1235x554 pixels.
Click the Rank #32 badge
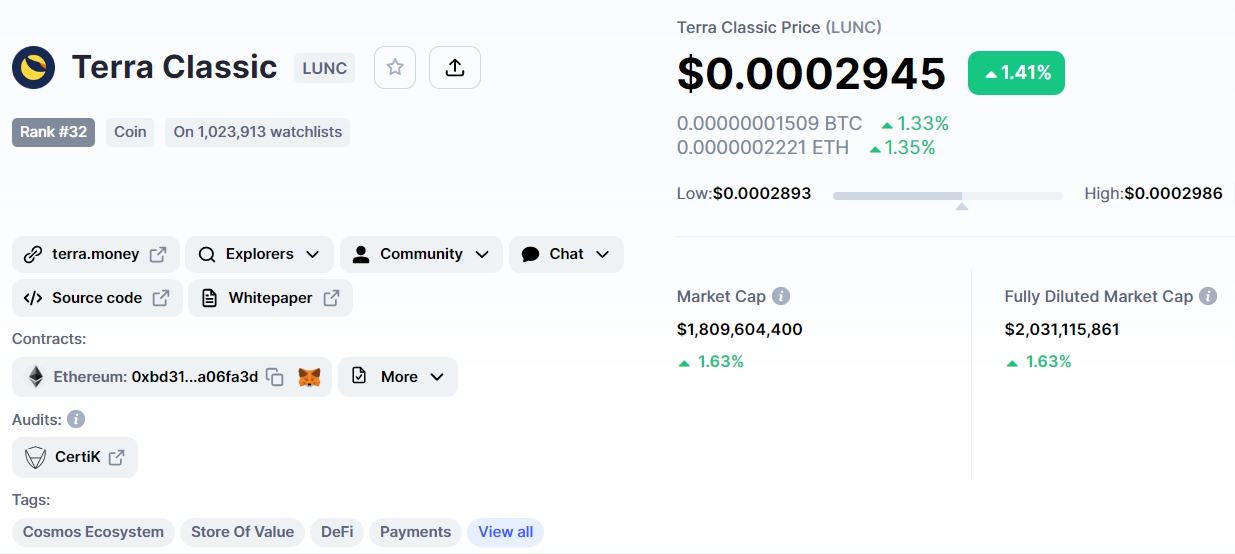point(53,132)
